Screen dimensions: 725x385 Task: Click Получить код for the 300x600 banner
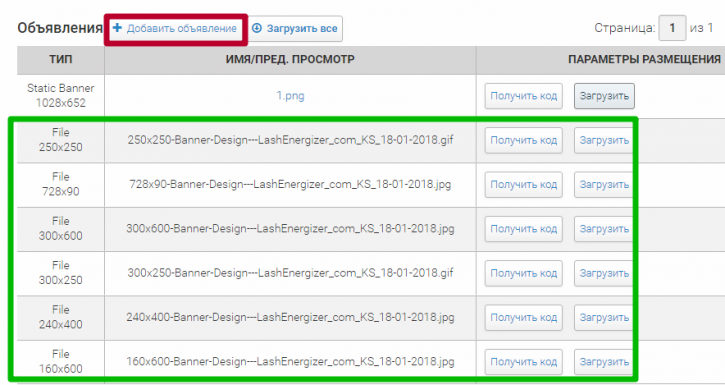(x=523, y=229)
